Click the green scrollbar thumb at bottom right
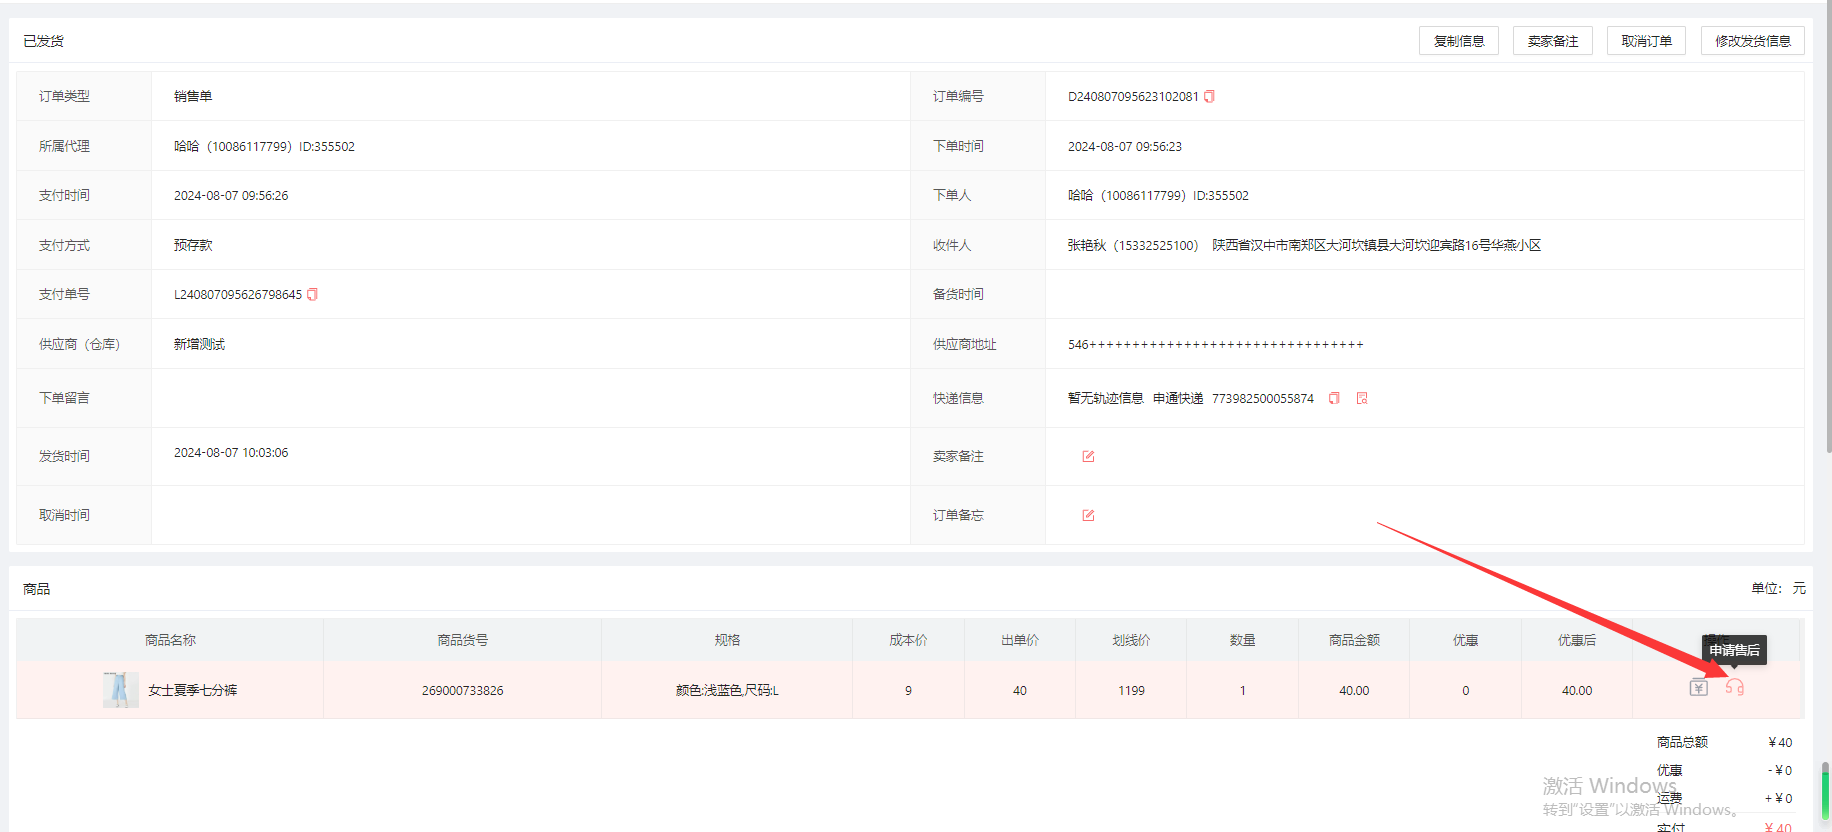 [x=1825, y=792]
